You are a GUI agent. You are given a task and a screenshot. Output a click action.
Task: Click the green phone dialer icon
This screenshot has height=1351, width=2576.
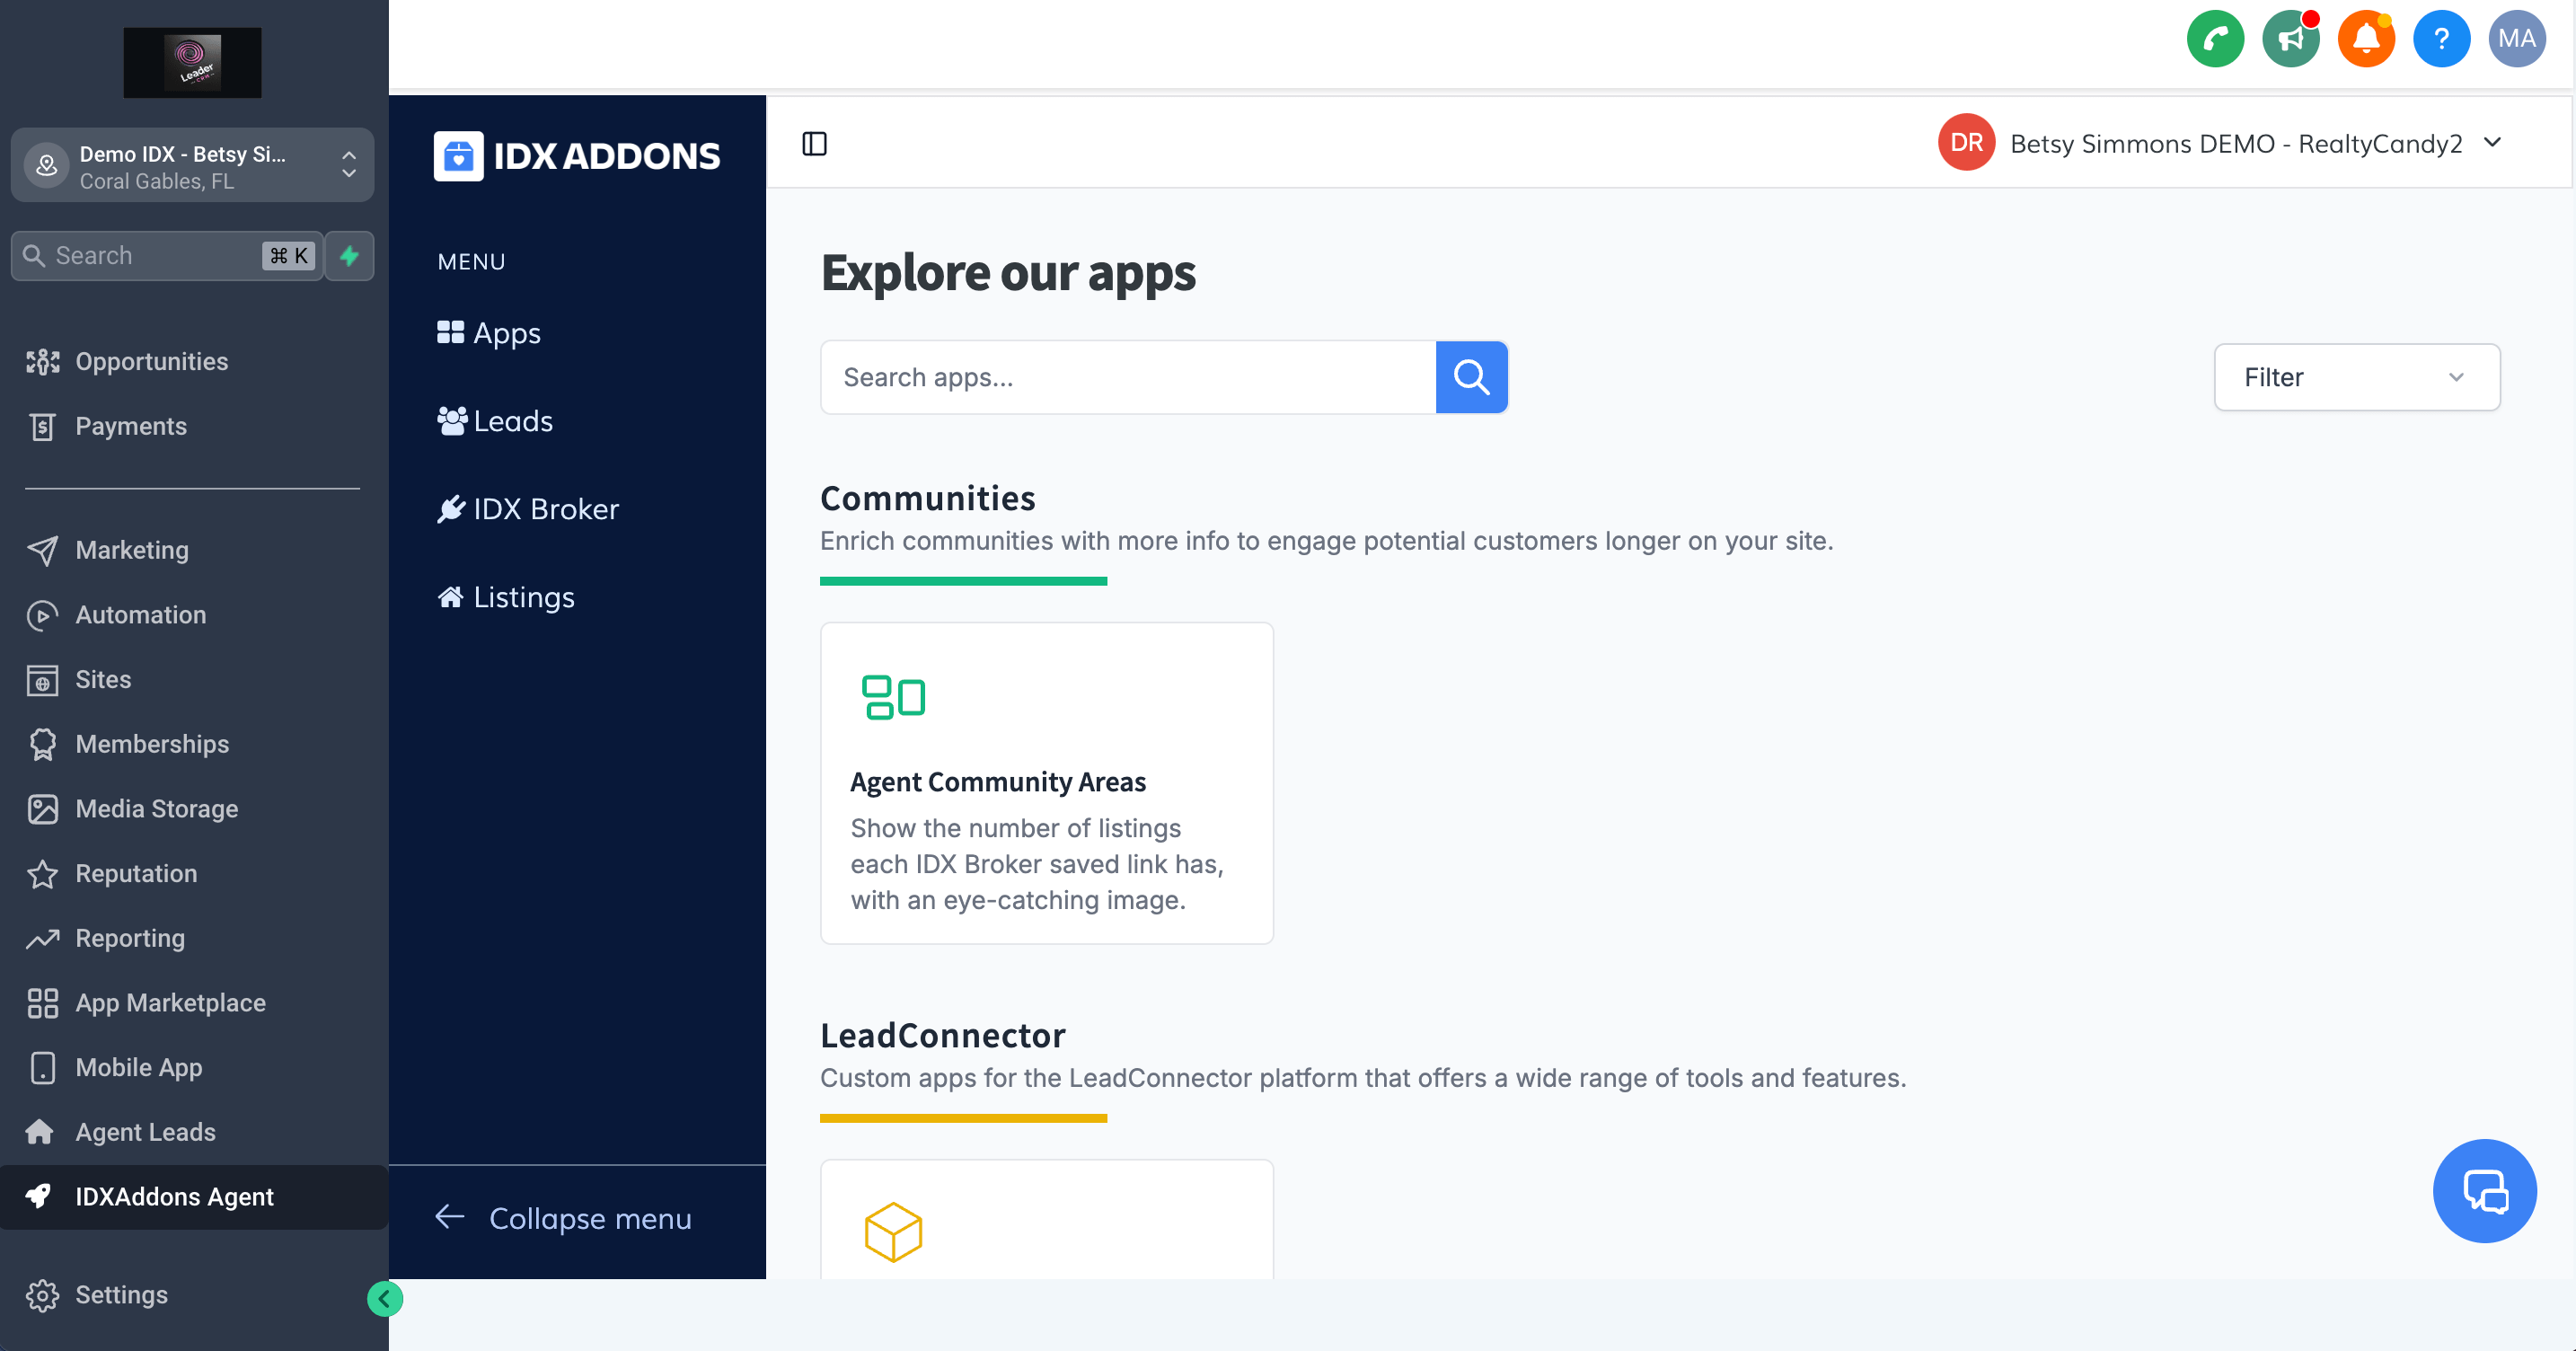coord(2215,39)
